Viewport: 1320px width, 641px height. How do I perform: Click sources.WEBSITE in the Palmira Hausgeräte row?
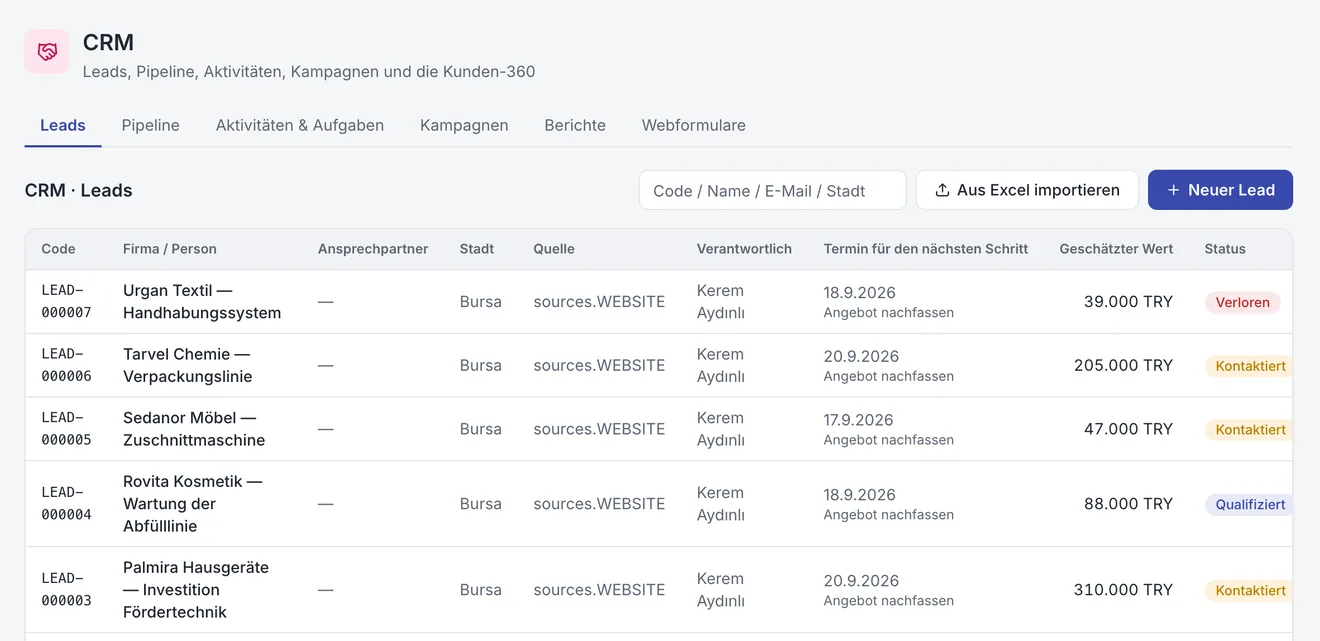pos(599,590)
